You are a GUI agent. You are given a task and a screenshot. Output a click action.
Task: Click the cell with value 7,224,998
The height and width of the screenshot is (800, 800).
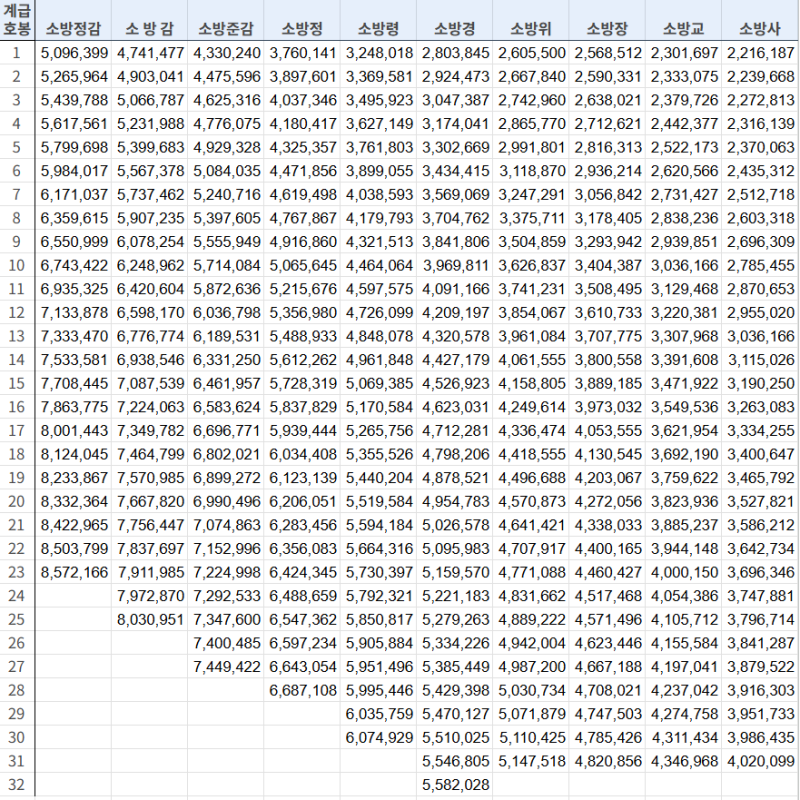tap(226, 572)
